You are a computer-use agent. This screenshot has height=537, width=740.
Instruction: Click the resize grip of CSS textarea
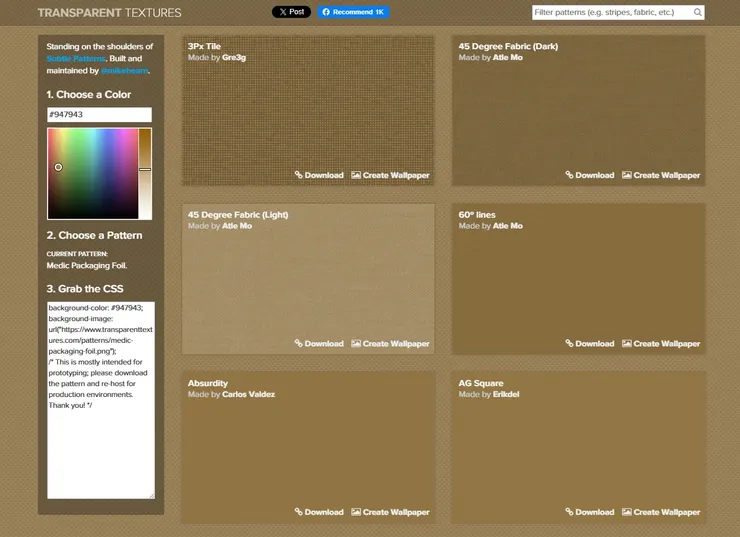coord(151,495)
